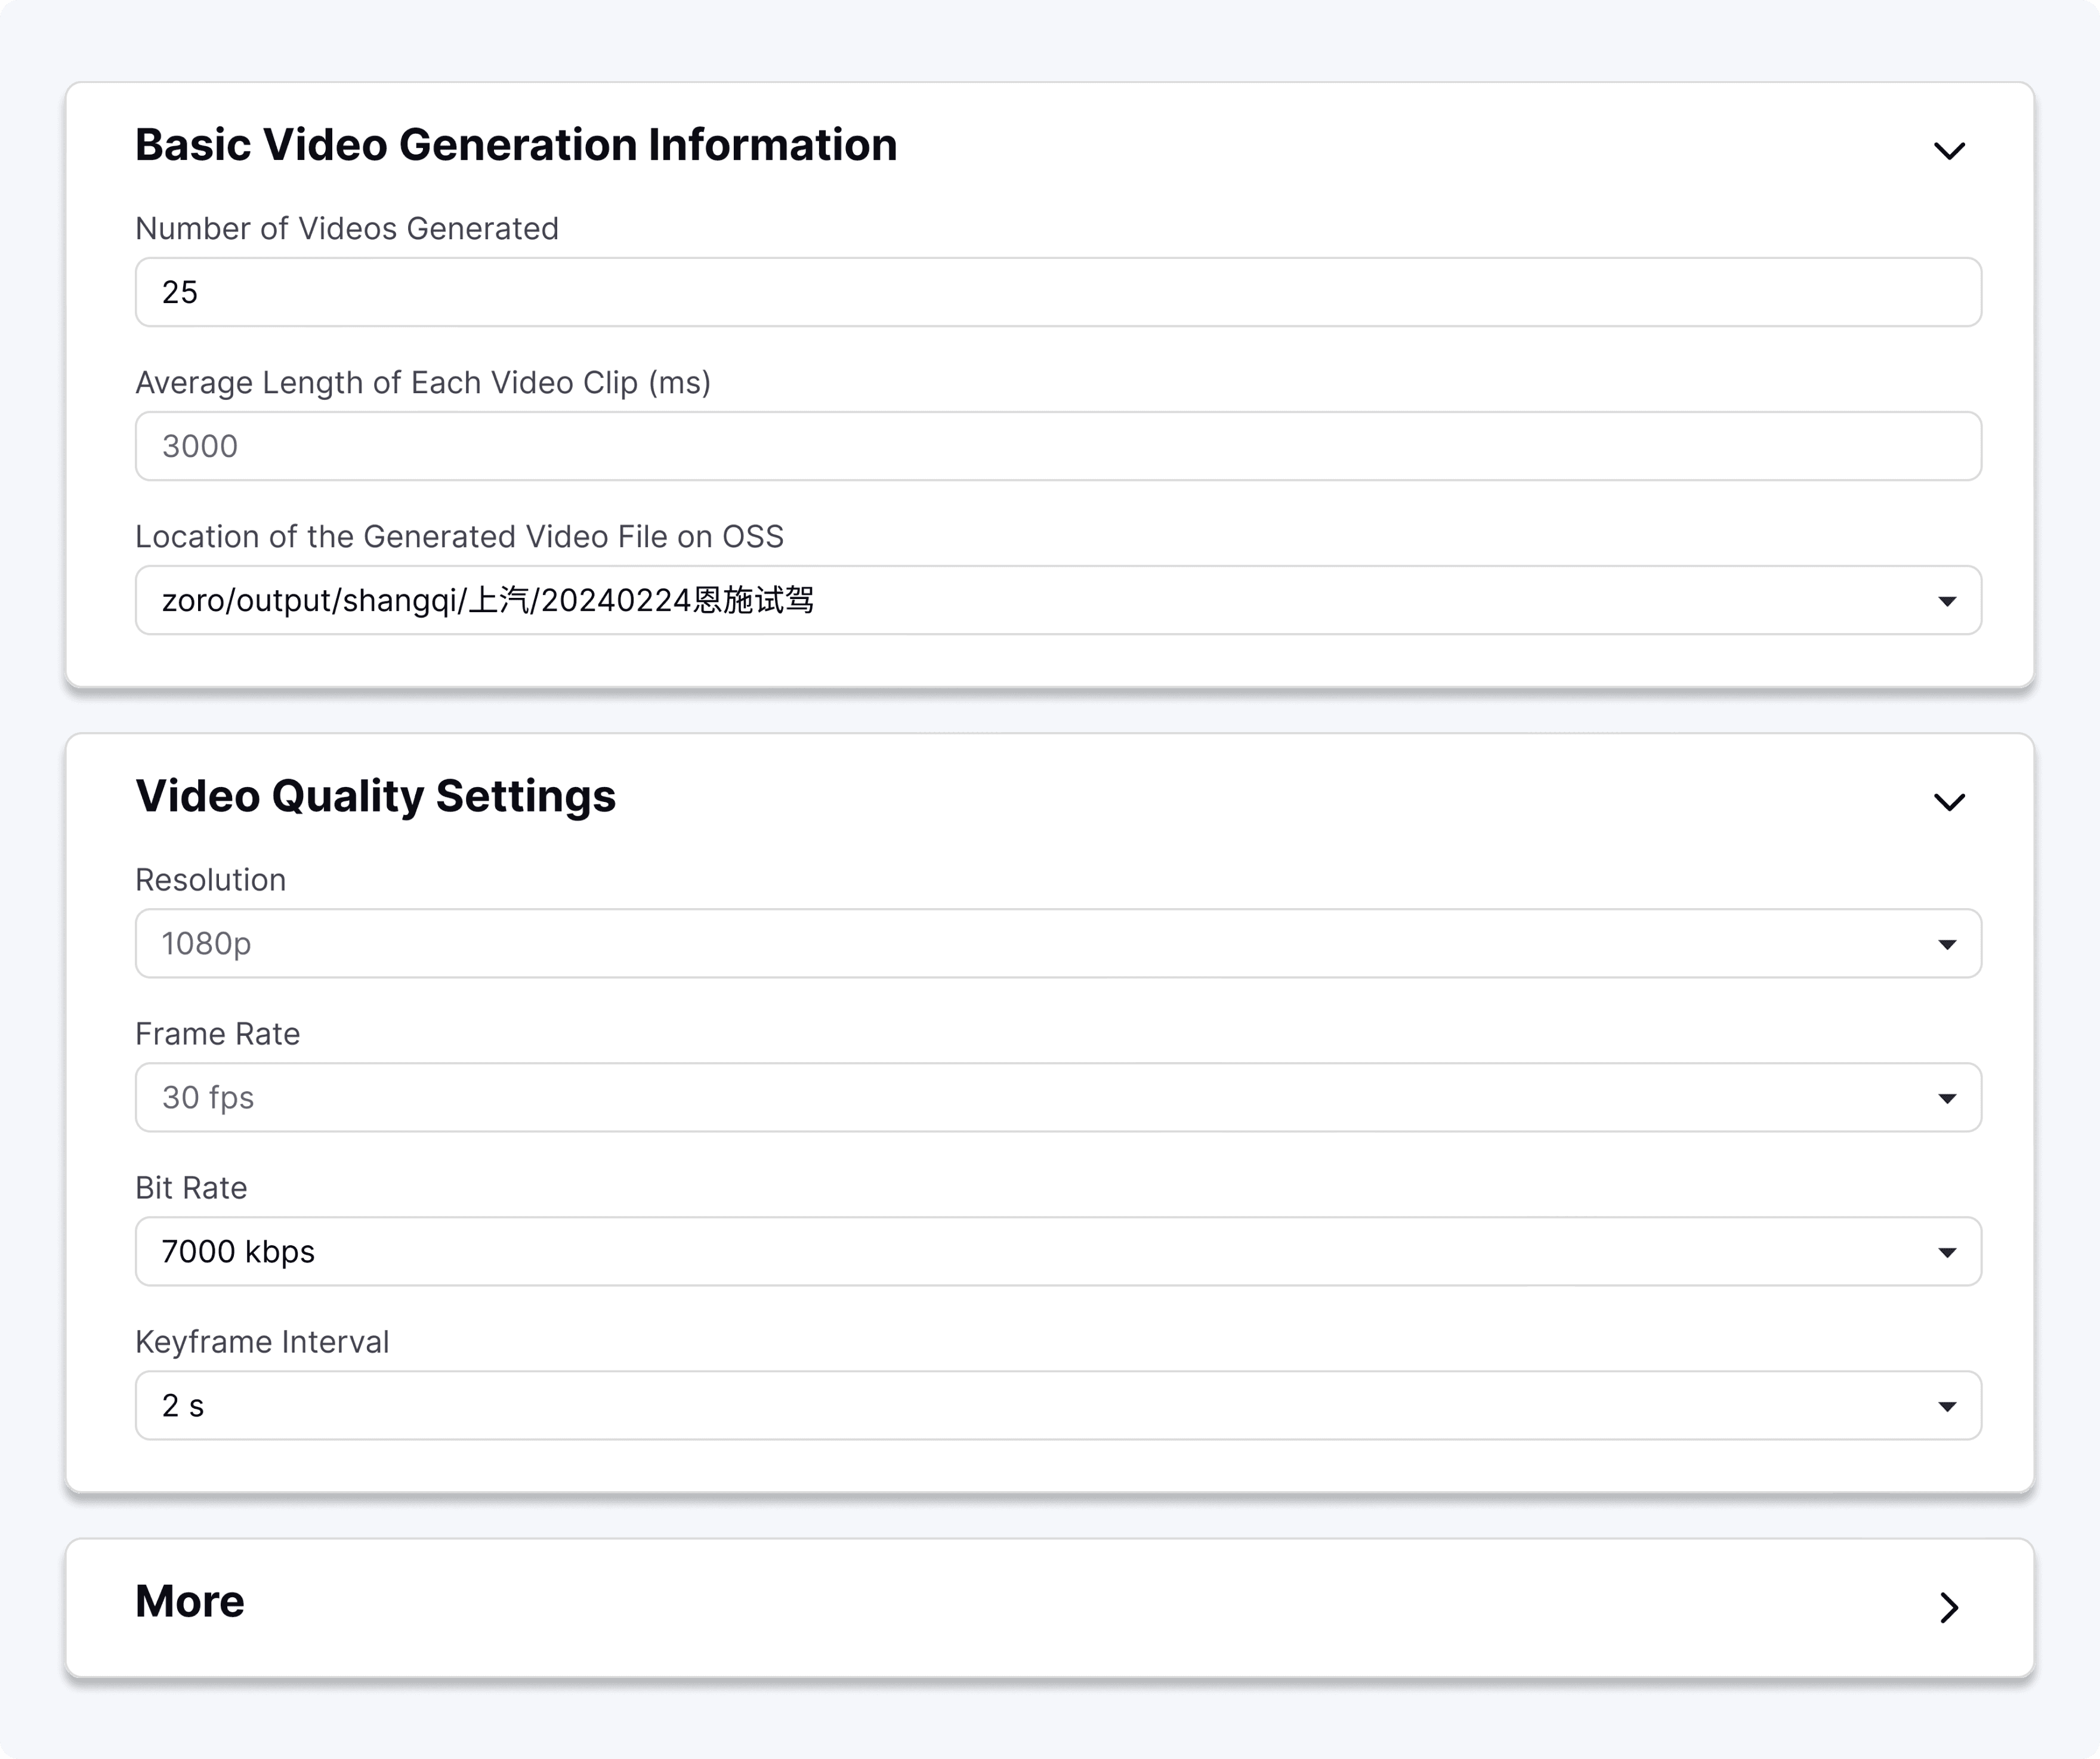Open the Keyframe Interval dropdown showing 2 s
This screenshot has width=2100, height=1759.
1058,1405
